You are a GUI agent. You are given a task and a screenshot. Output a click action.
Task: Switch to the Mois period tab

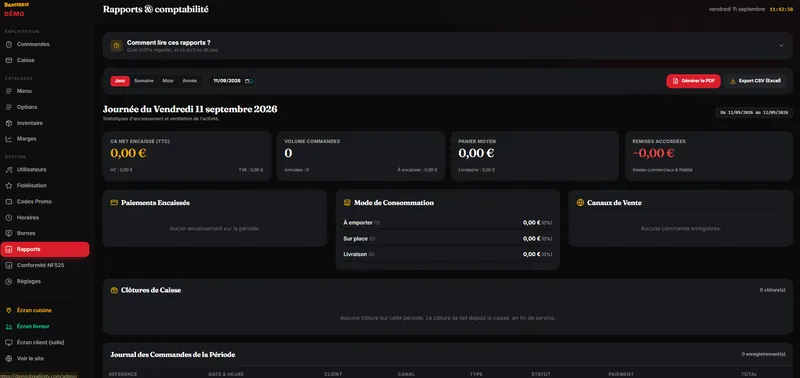(168, 81)
